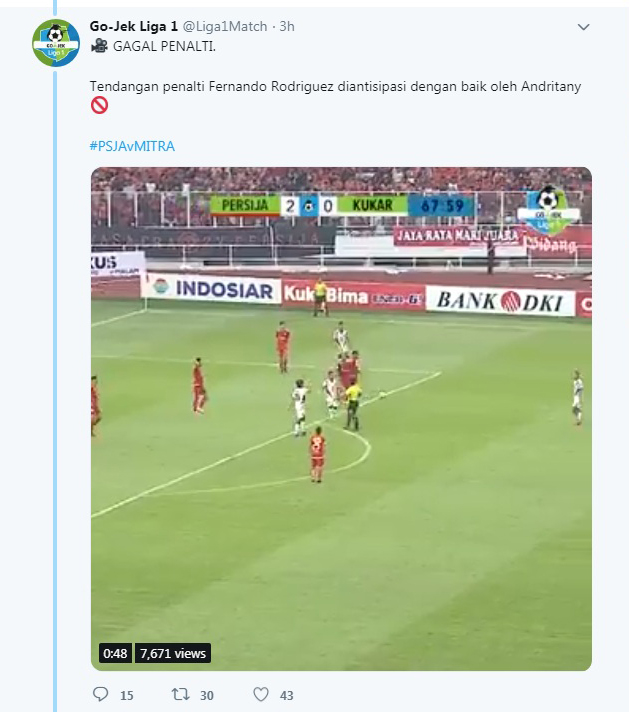Click the @Liga1Match handle

[225, 26]
